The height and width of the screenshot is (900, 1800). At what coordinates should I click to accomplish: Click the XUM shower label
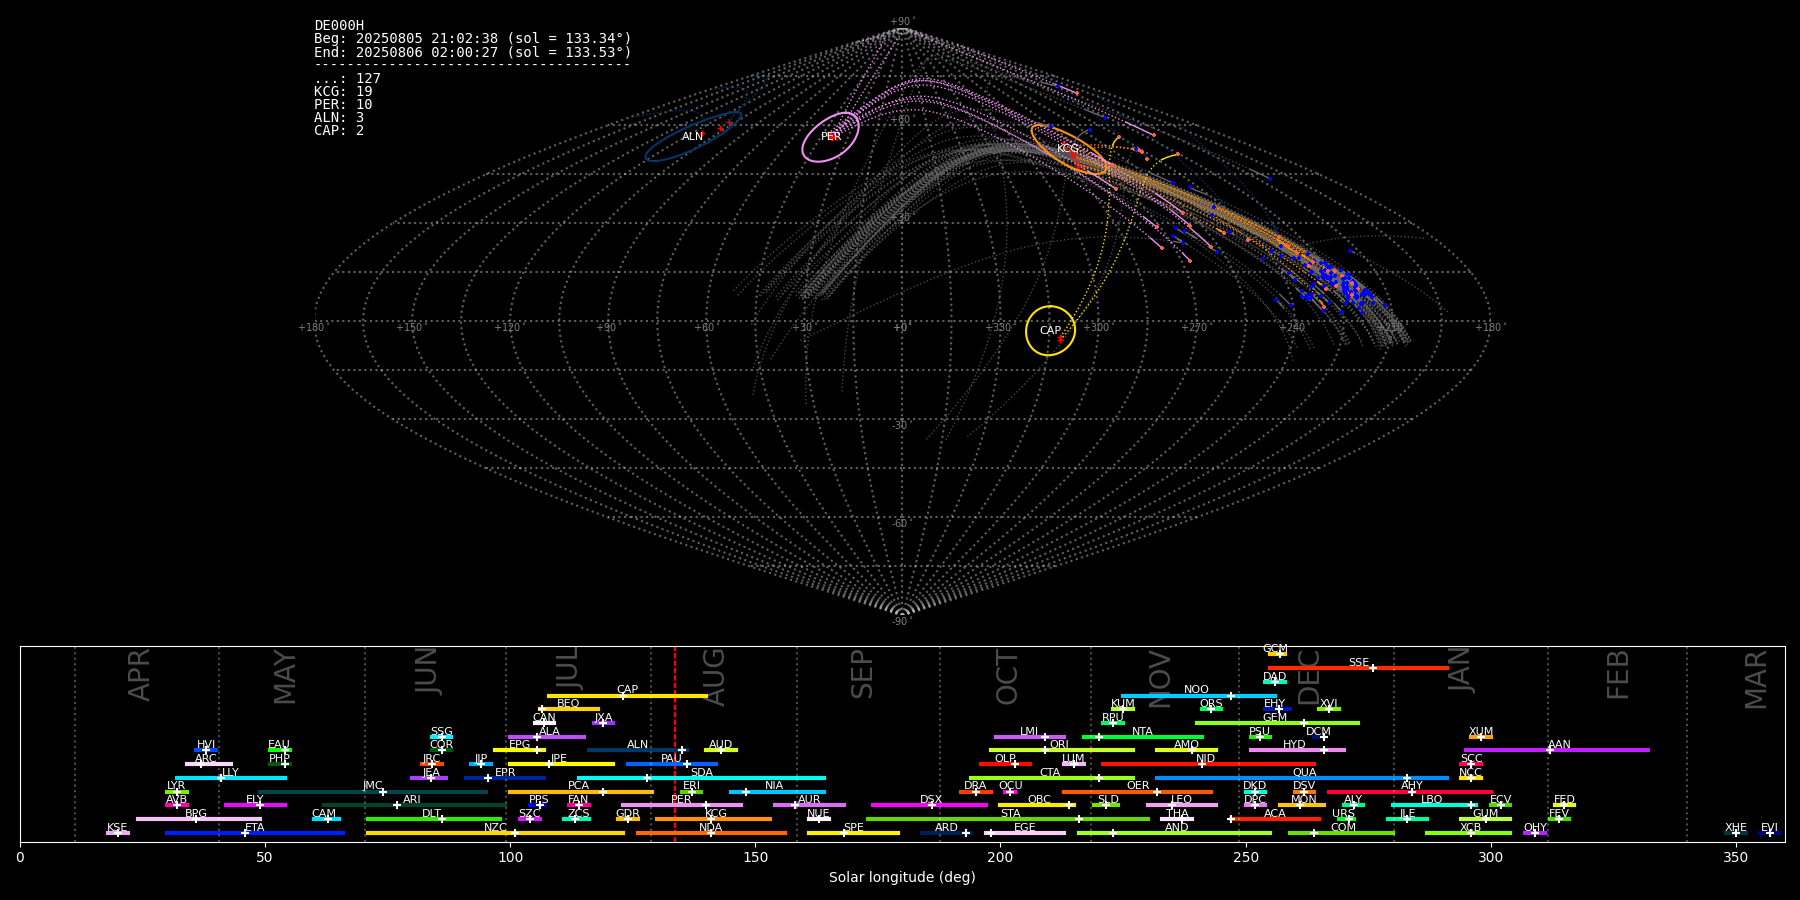tap(1481, 732)
